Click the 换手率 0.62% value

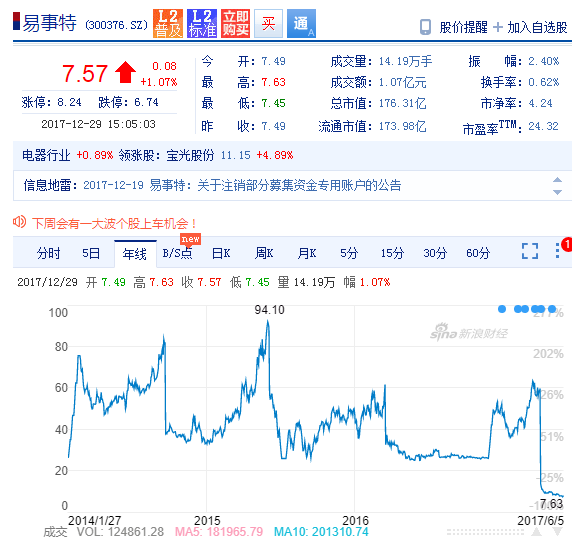point(544,82)
